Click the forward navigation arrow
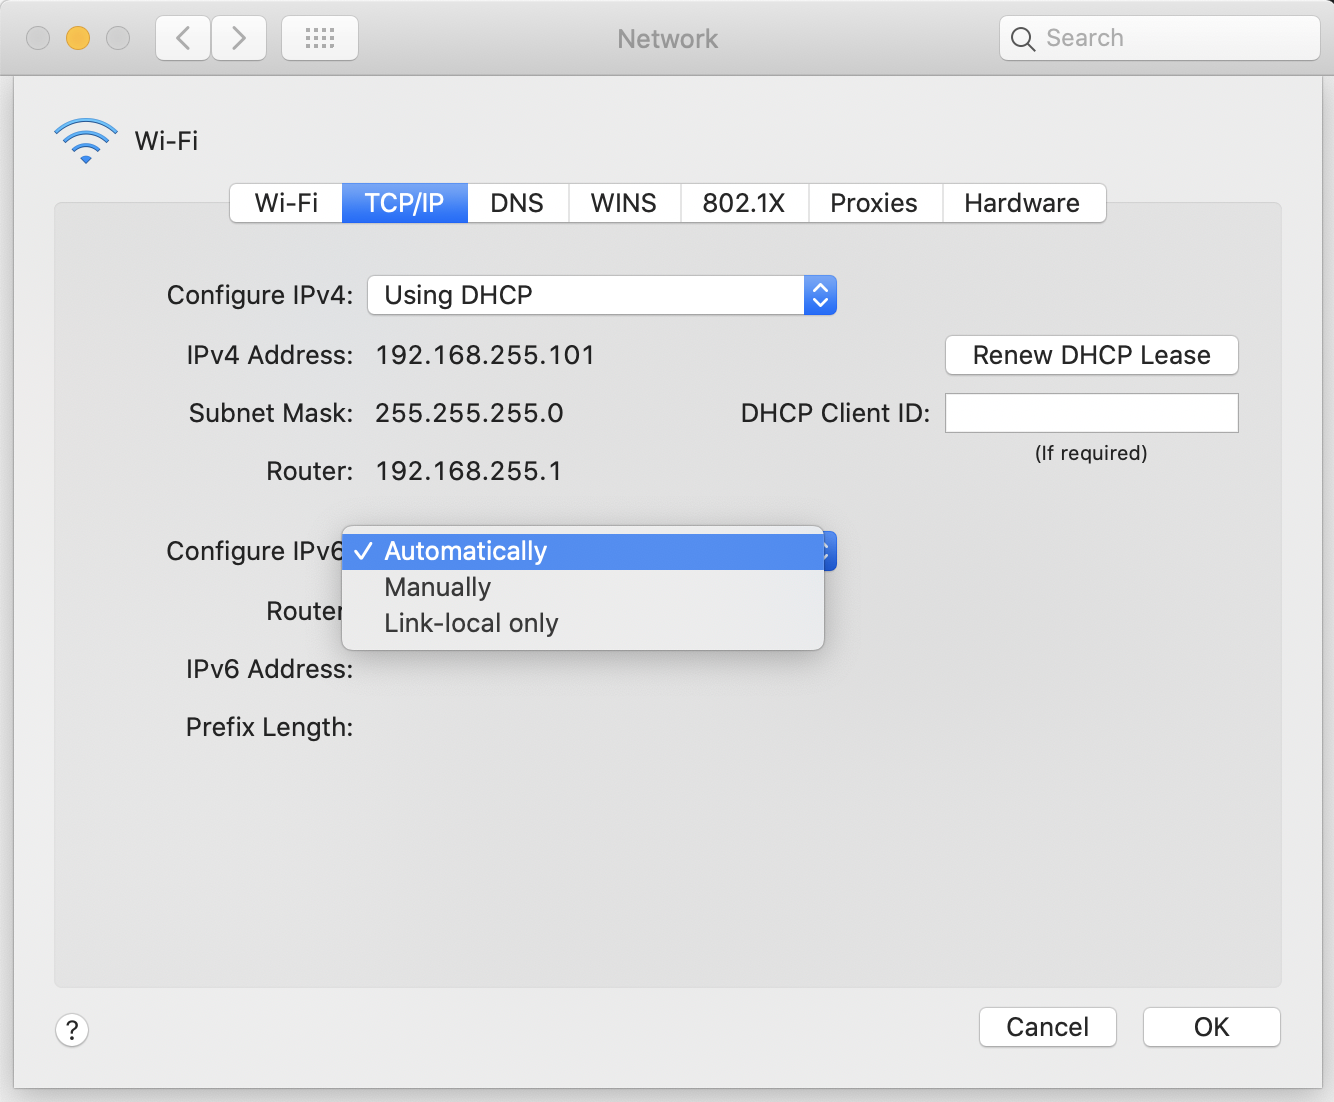Viewport: 1334px width, 1102px height. (x=238, y=37)
